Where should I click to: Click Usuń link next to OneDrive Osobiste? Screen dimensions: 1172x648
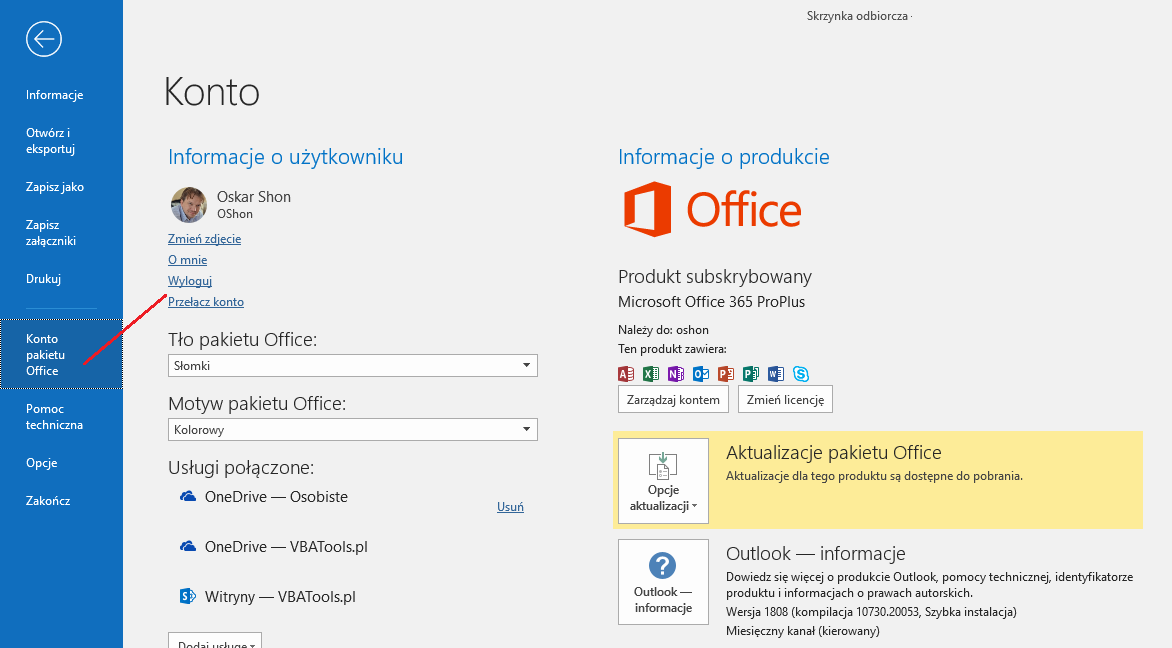click(x=511, y=506)
